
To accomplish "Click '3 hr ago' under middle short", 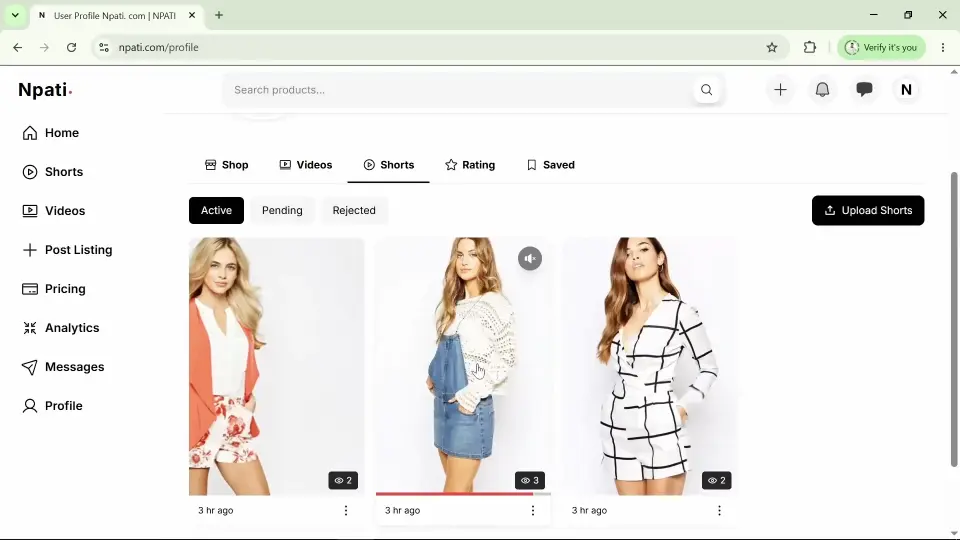I will 402,511.
